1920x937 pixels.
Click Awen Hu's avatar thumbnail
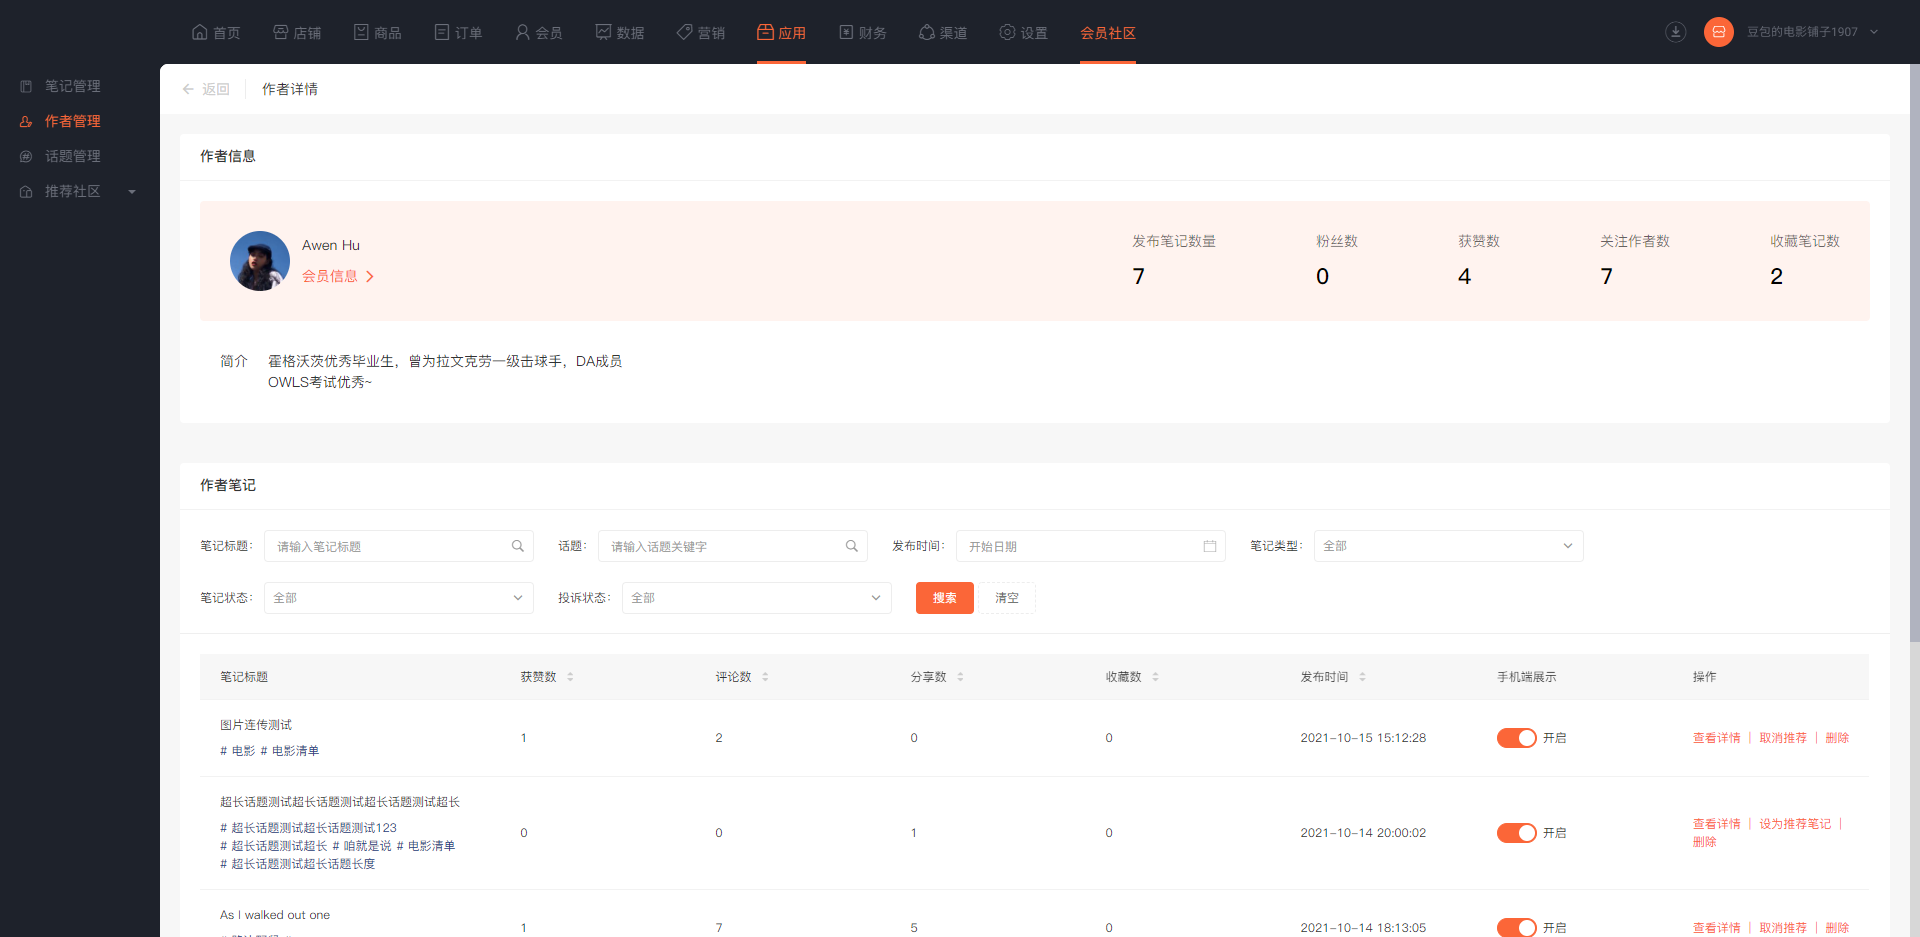pos(260,261)
